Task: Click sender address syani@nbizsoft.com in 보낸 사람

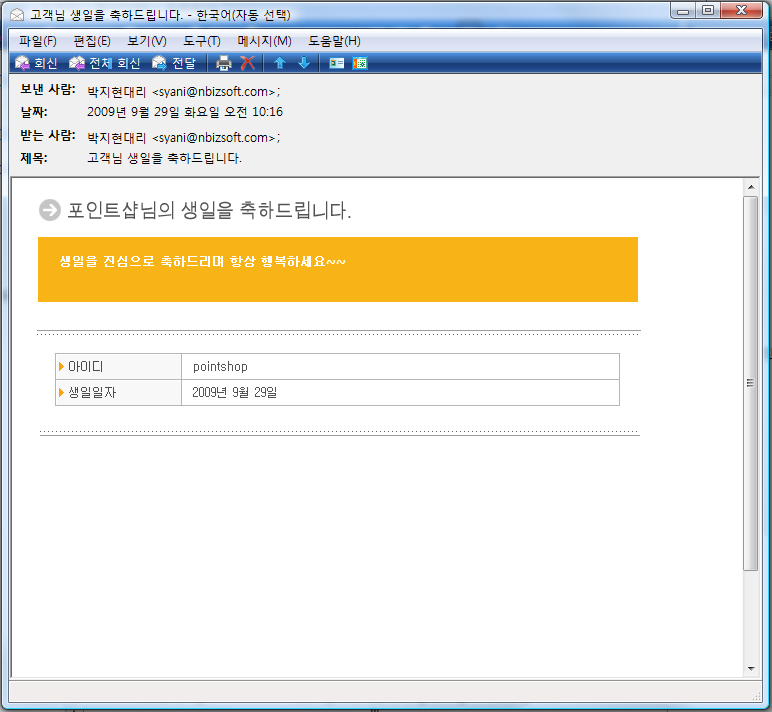Action: (212, 92)
